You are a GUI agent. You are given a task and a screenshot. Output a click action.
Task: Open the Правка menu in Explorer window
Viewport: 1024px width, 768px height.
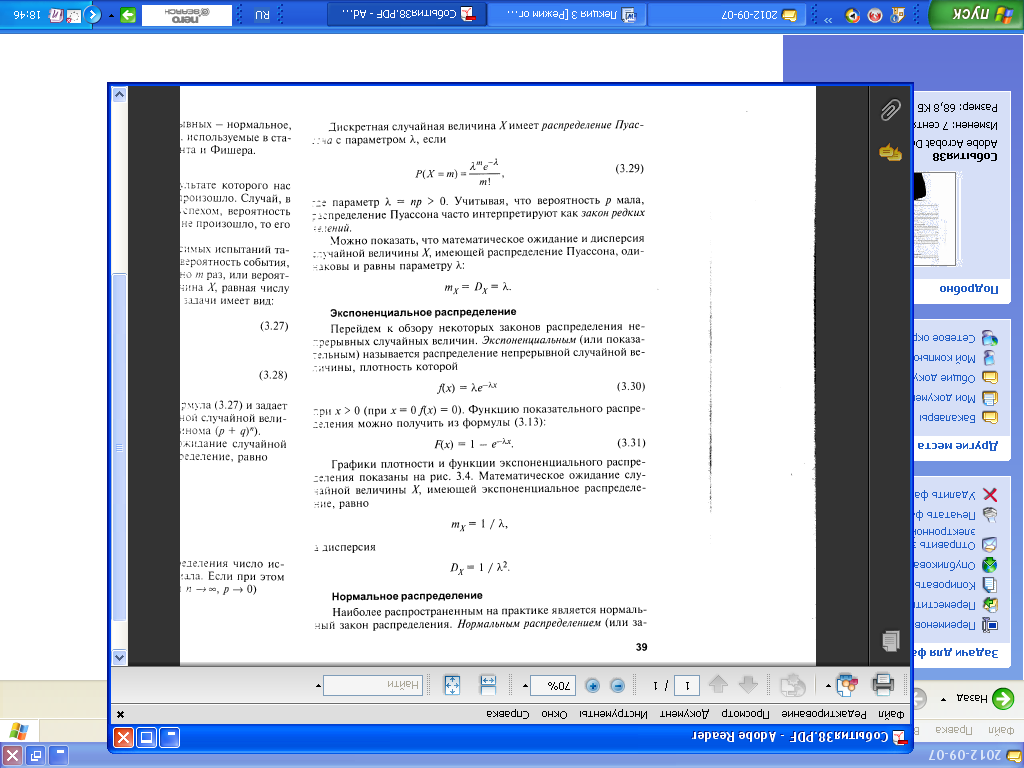point(953,731)
